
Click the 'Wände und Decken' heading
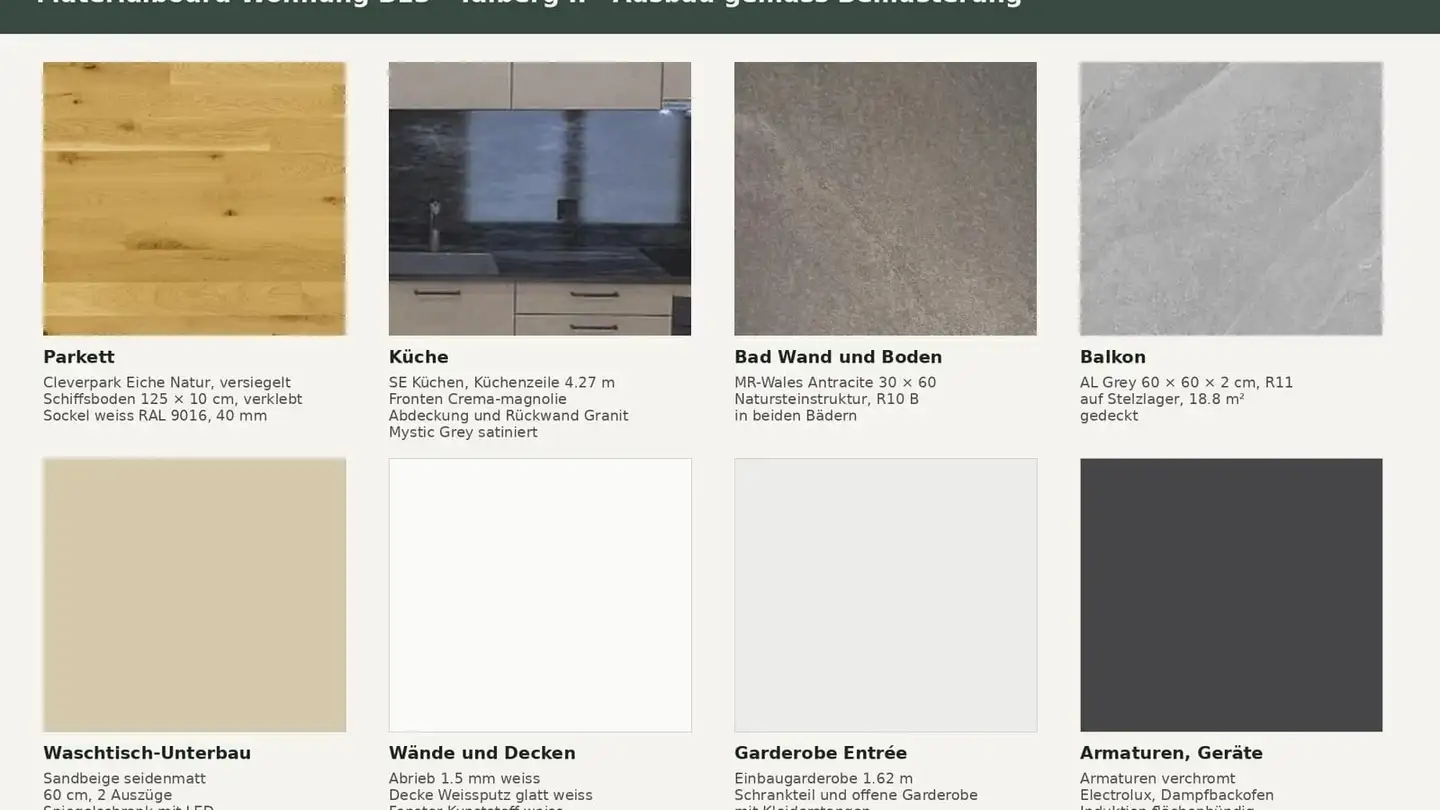pyautogui.click(x=482, y=753)
